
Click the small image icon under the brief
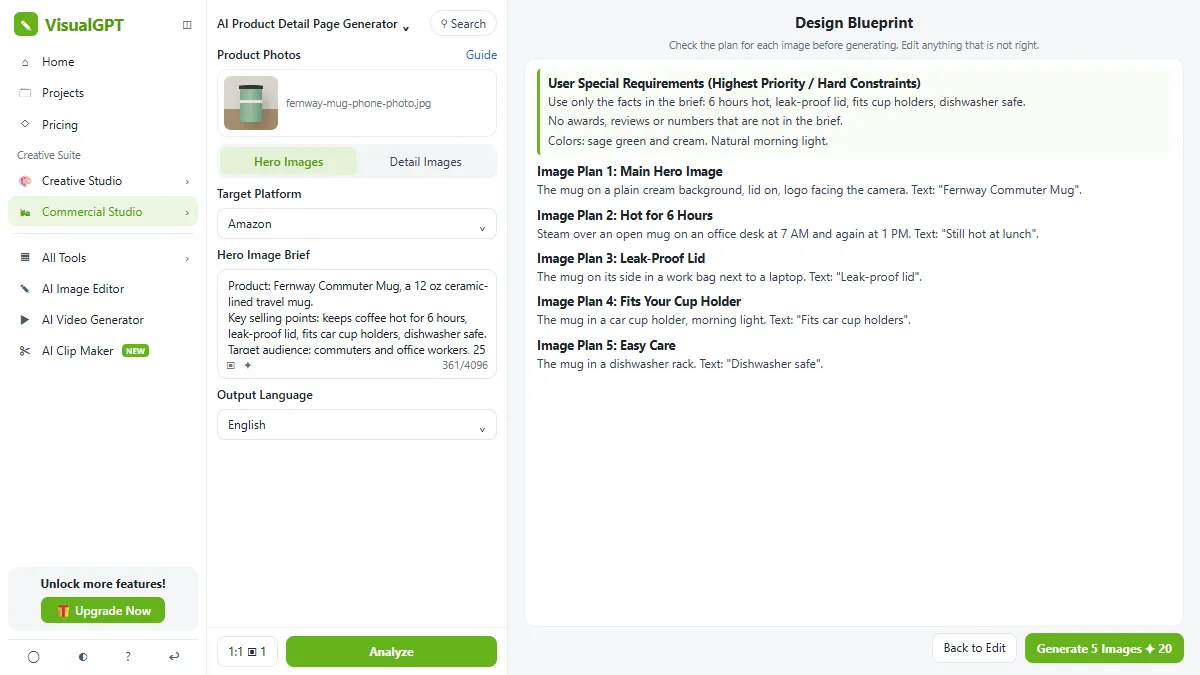pos(231,365)
